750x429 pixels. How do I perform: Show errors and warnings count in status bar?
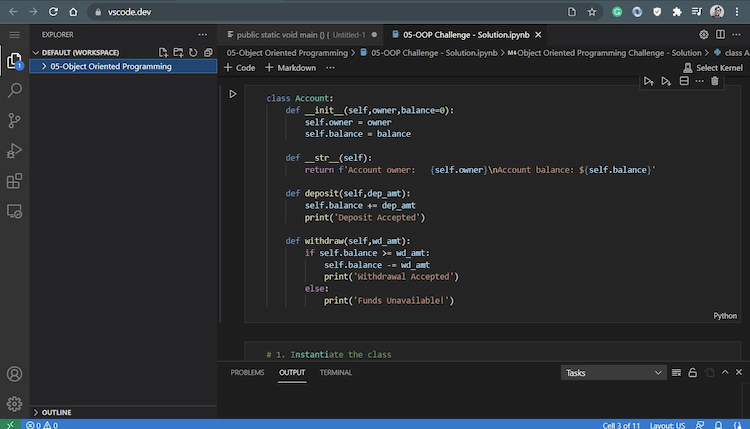click(x=42, y=425)
